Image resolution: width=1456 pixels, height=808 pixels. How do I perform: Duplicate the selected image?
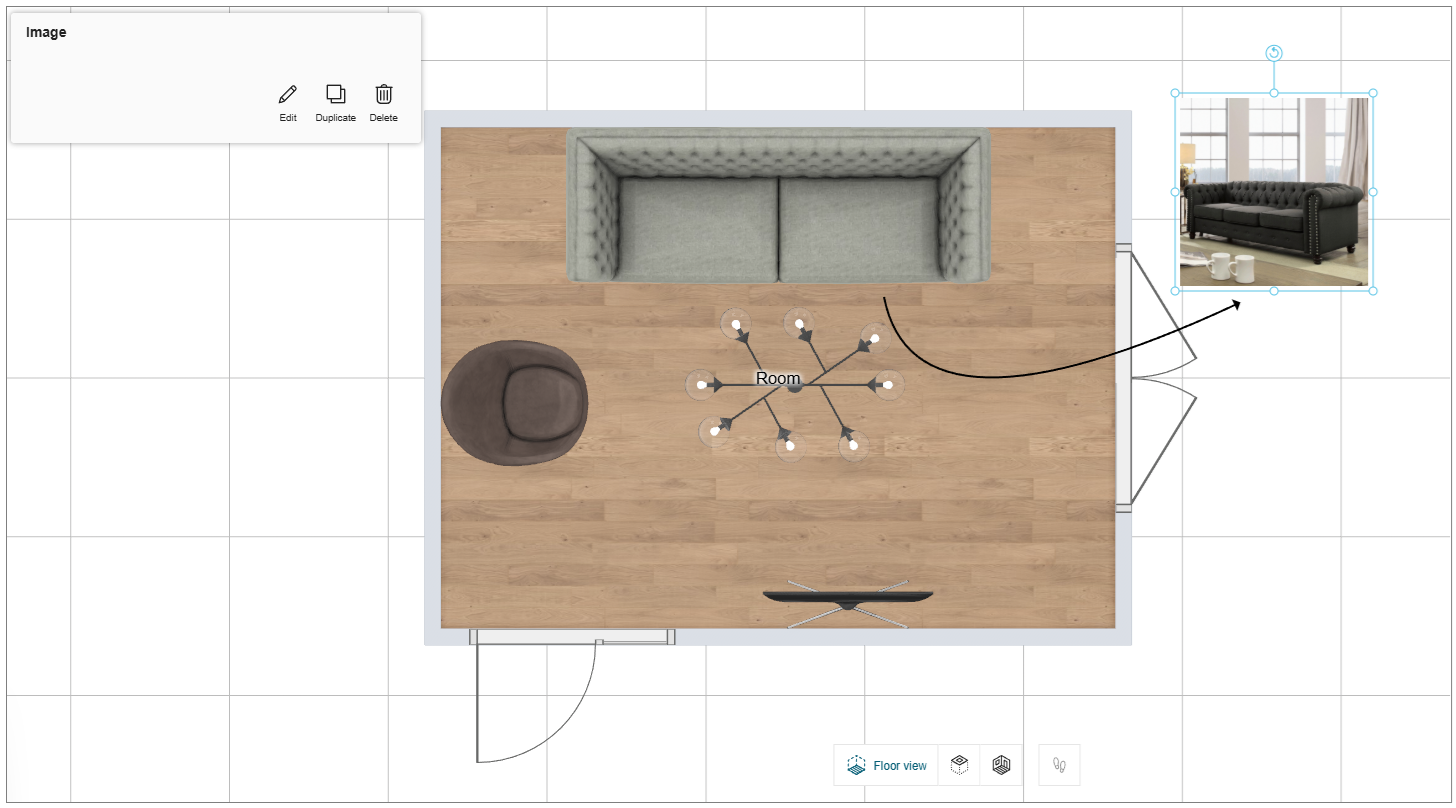point(336,95)
